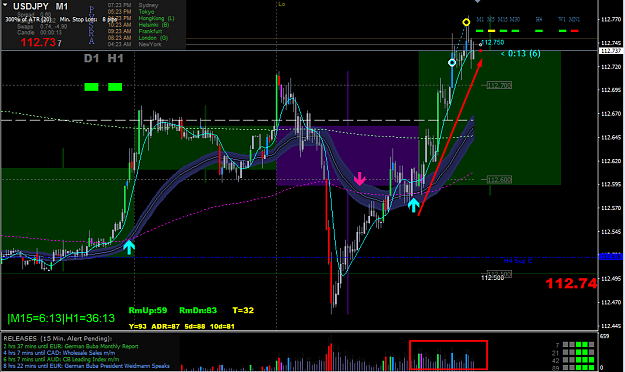Click the large red 112.74 price display
The height and width of the screenshot is (372, 625).
pos(571,283)
